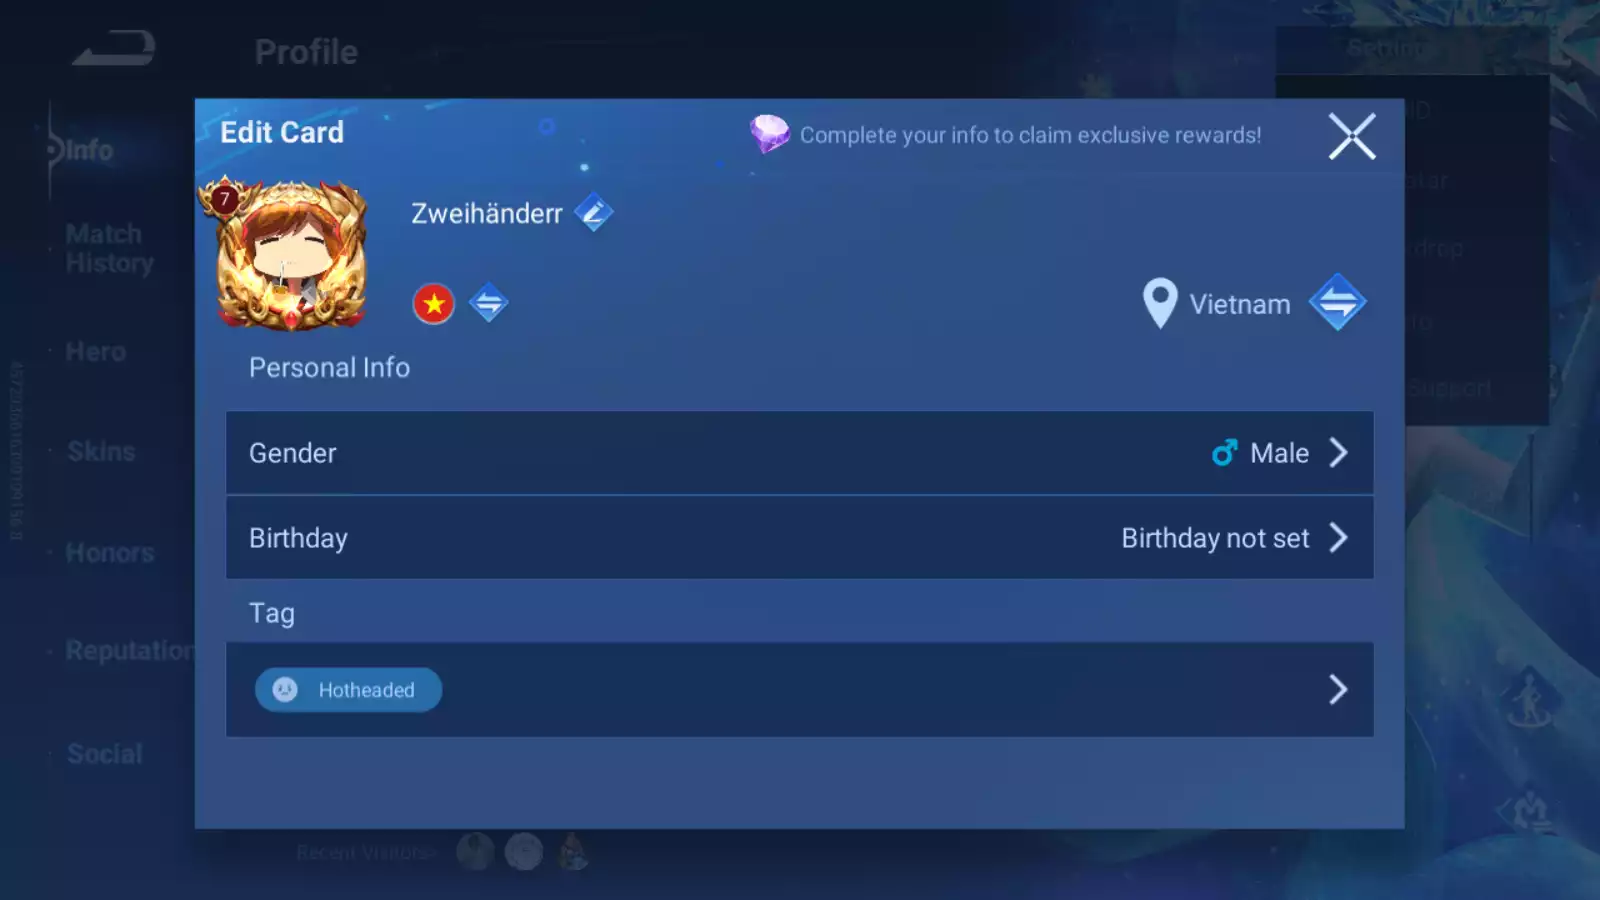Click the diamond reward icon

(x=770, y=134)
